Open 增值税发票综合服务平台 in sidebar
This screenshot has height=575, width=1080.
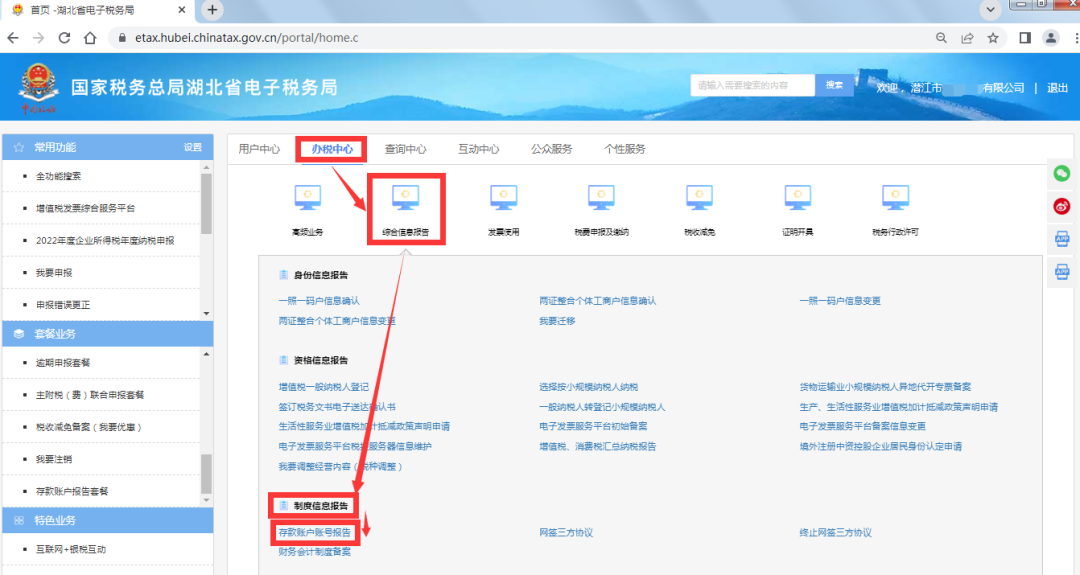tap(85, 208)
